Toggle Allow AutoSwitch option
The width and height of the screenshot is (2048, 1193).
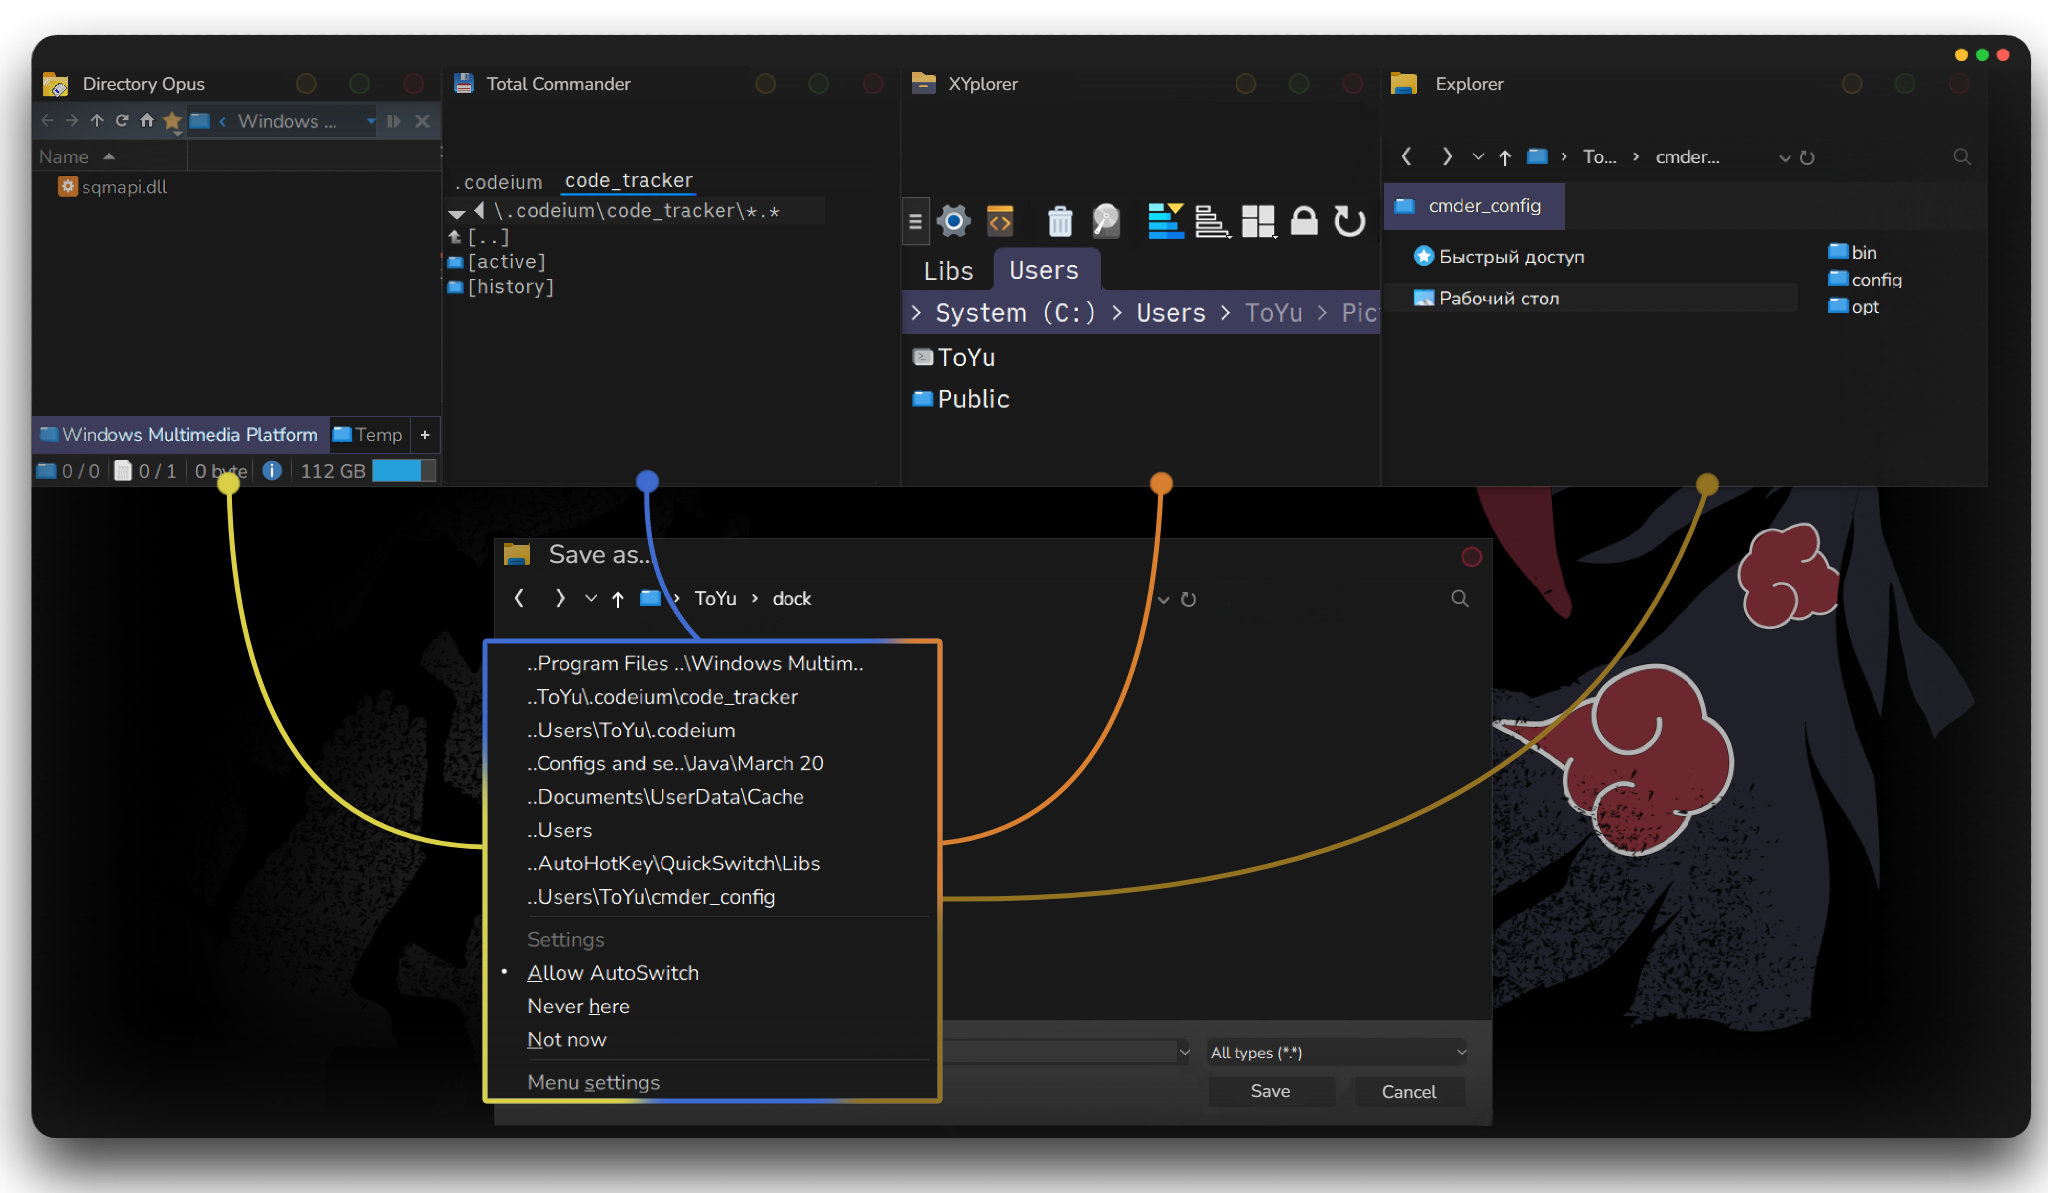click(612, 973)
